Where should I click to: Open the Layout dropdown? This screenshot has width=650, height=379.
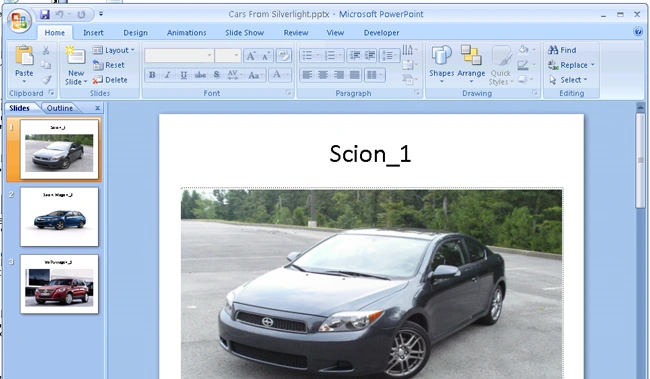(x=113, y=50)
